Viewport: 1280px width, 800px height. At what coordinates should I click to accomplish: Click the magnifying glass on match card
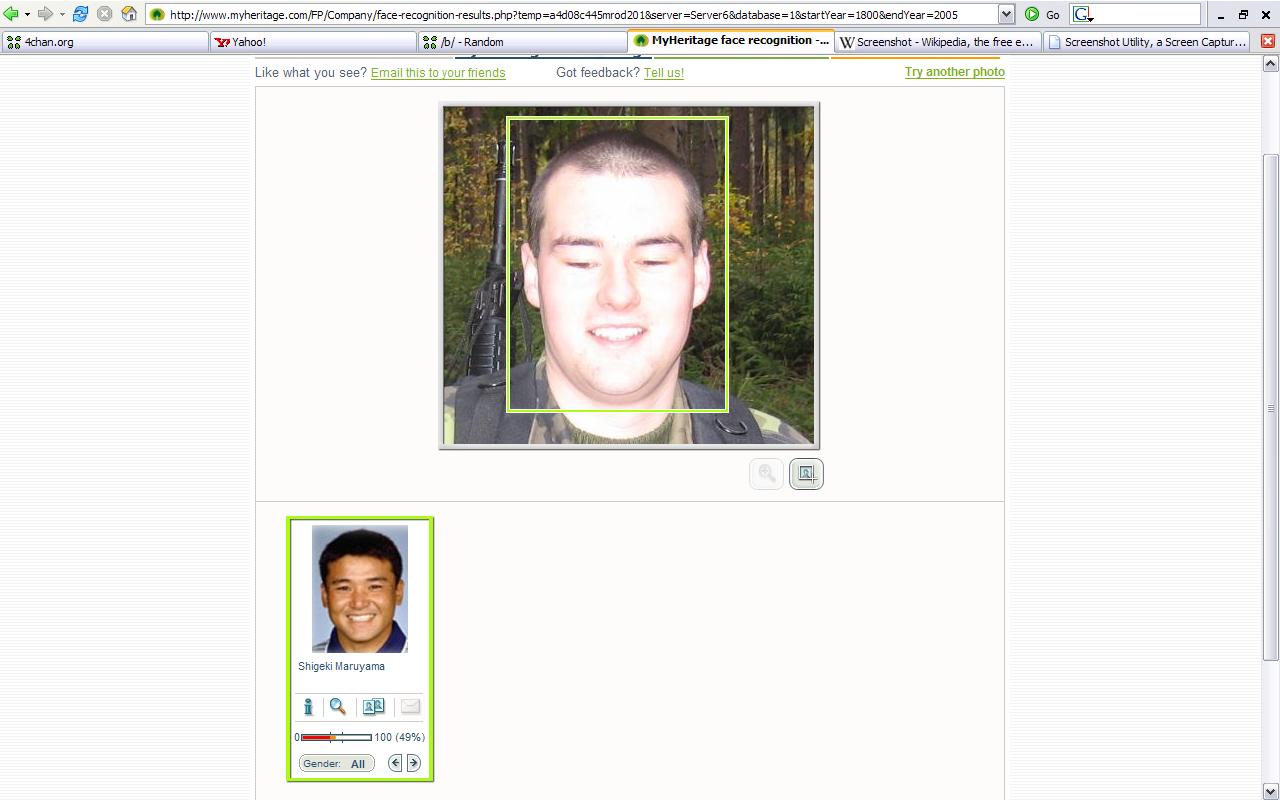338,707
